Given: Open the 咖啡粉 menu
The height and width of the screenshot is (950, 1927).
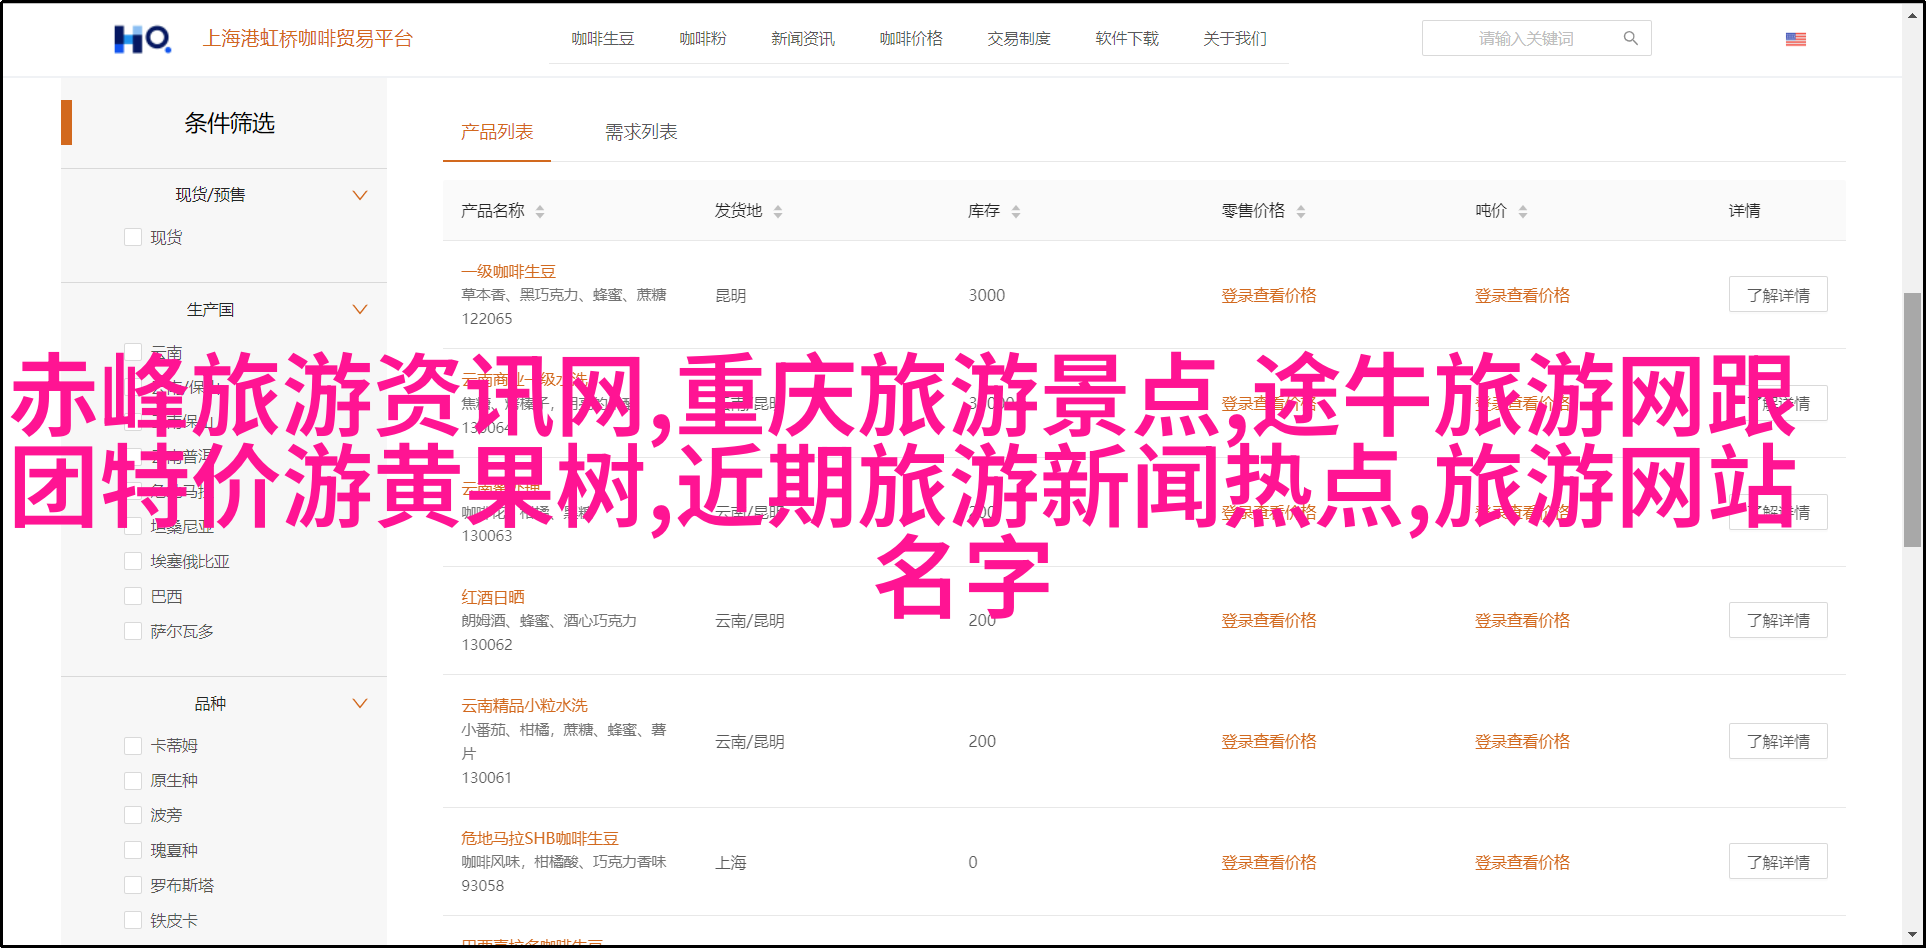Looking at the screenshot, I should point(703,38).
